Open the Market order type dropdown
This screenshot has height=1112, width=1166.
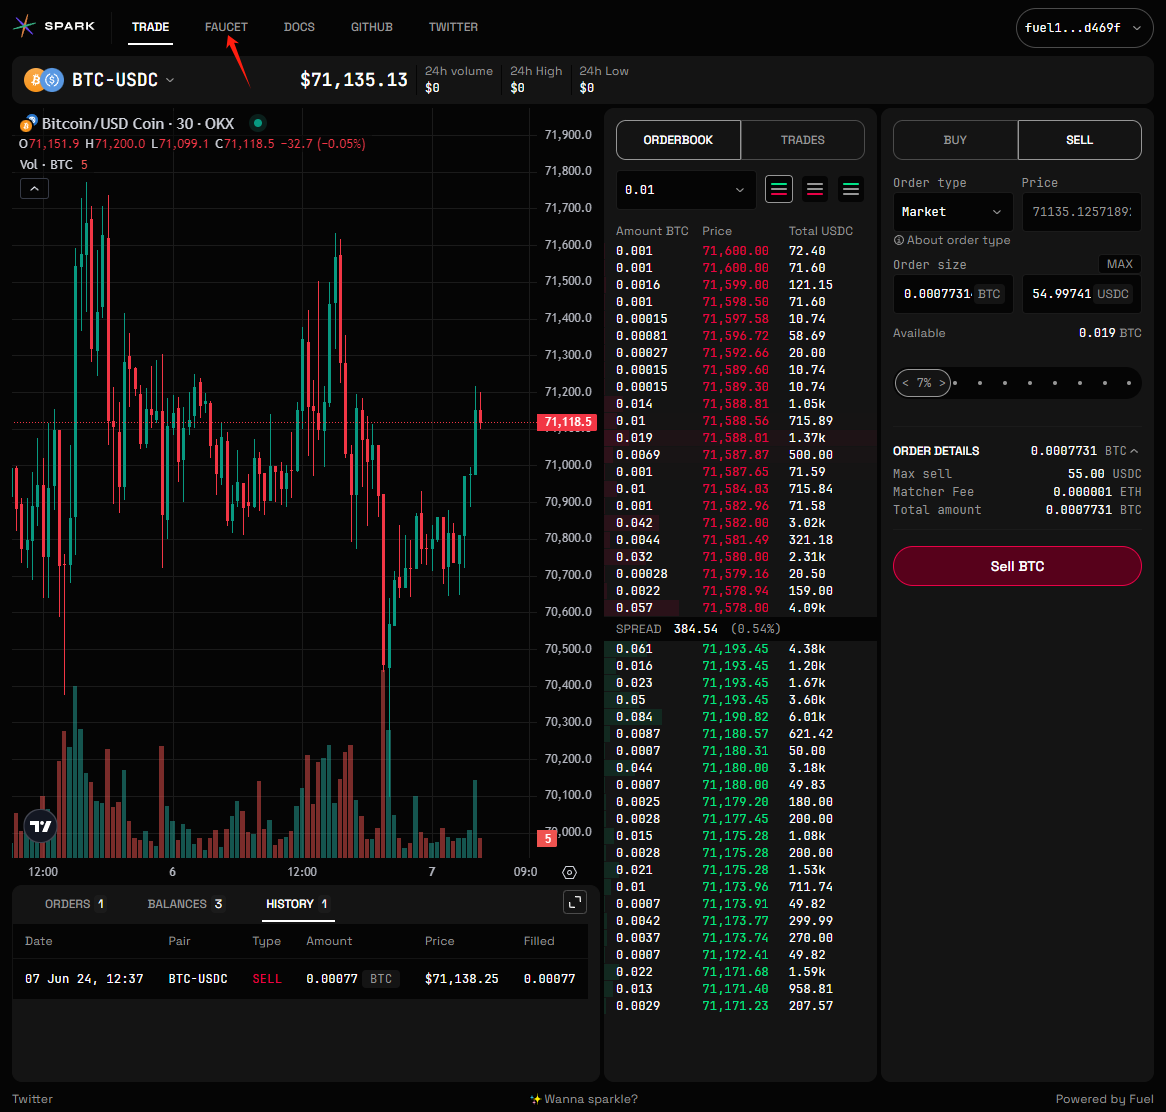click(x=953, y=212)
